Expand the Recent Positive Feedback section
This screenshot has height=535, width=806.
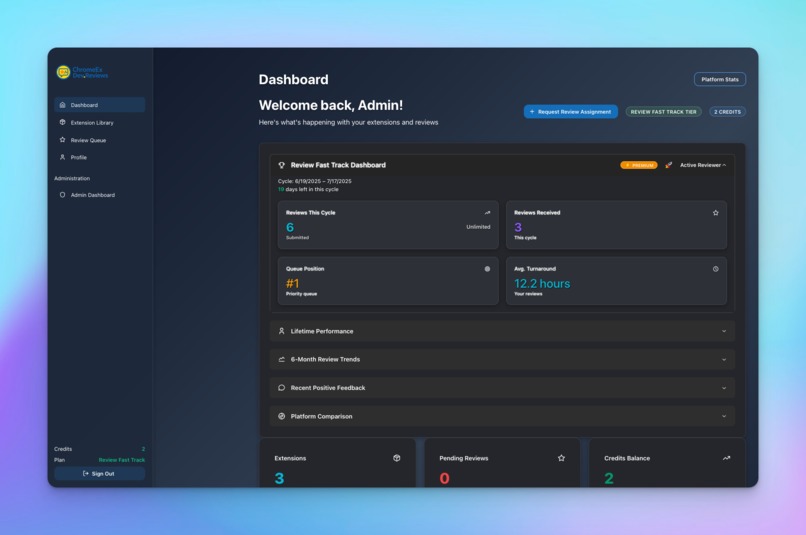tap(502, 388)
